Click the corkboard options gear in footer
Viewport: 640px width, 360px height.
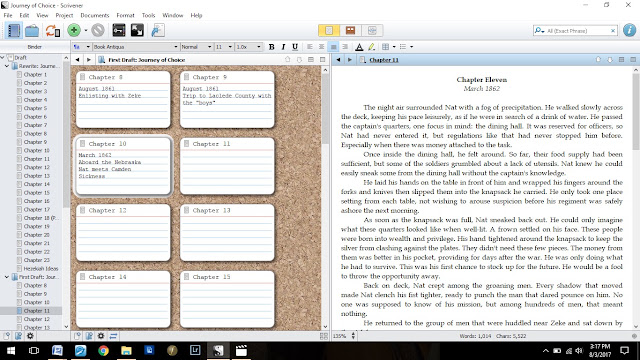point(101,336)
